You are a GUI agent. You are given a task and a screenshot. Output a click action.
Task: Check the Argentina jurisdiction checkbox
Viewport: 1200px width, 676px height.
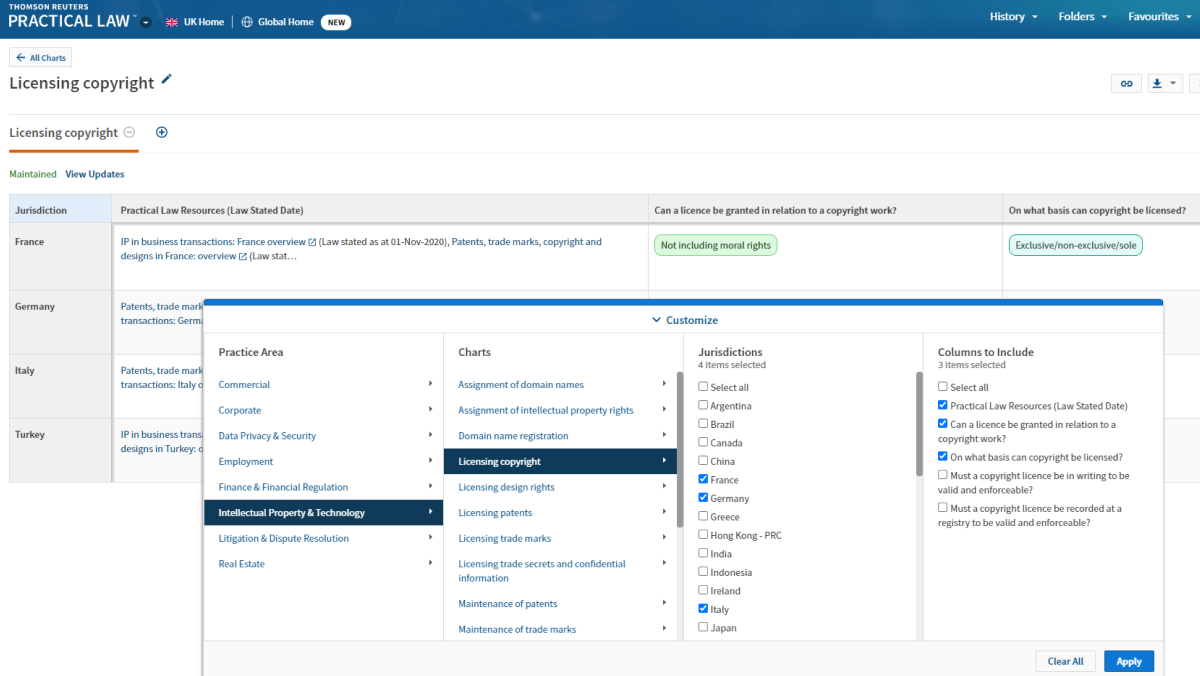point(703,406)
